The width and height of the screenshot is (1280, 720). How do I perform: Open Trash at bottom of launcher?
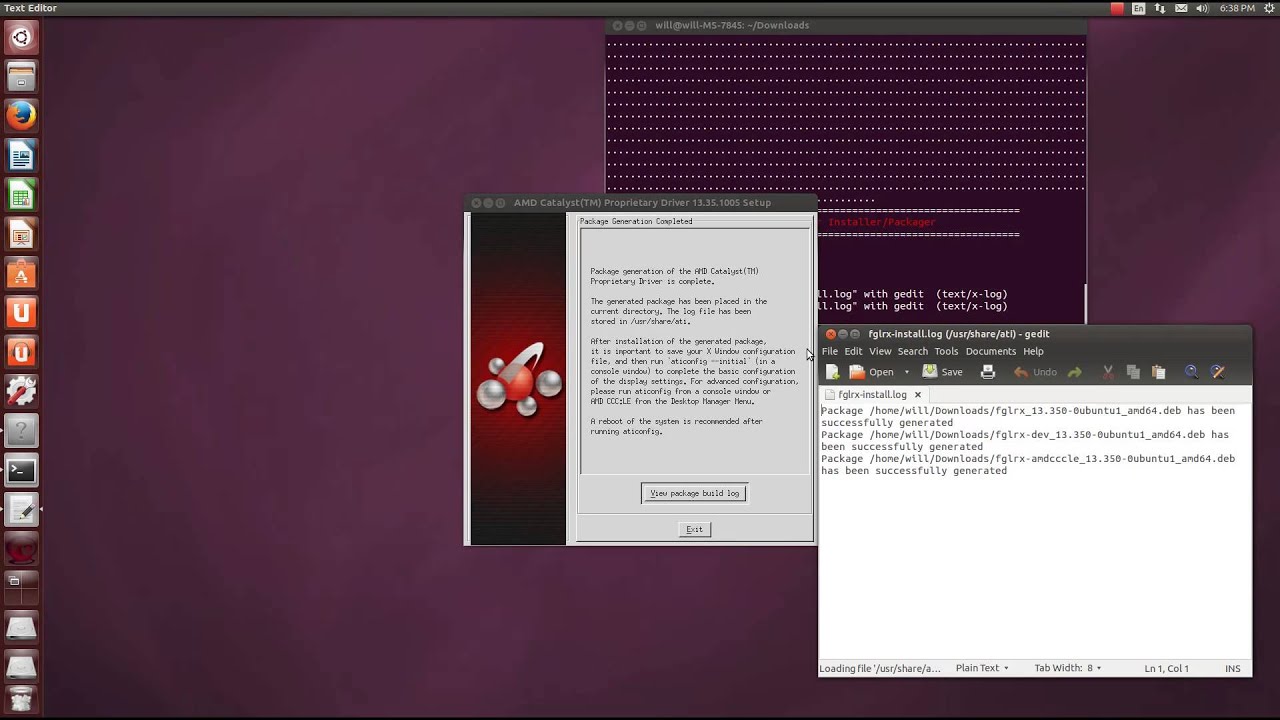[x=21, y=699]
